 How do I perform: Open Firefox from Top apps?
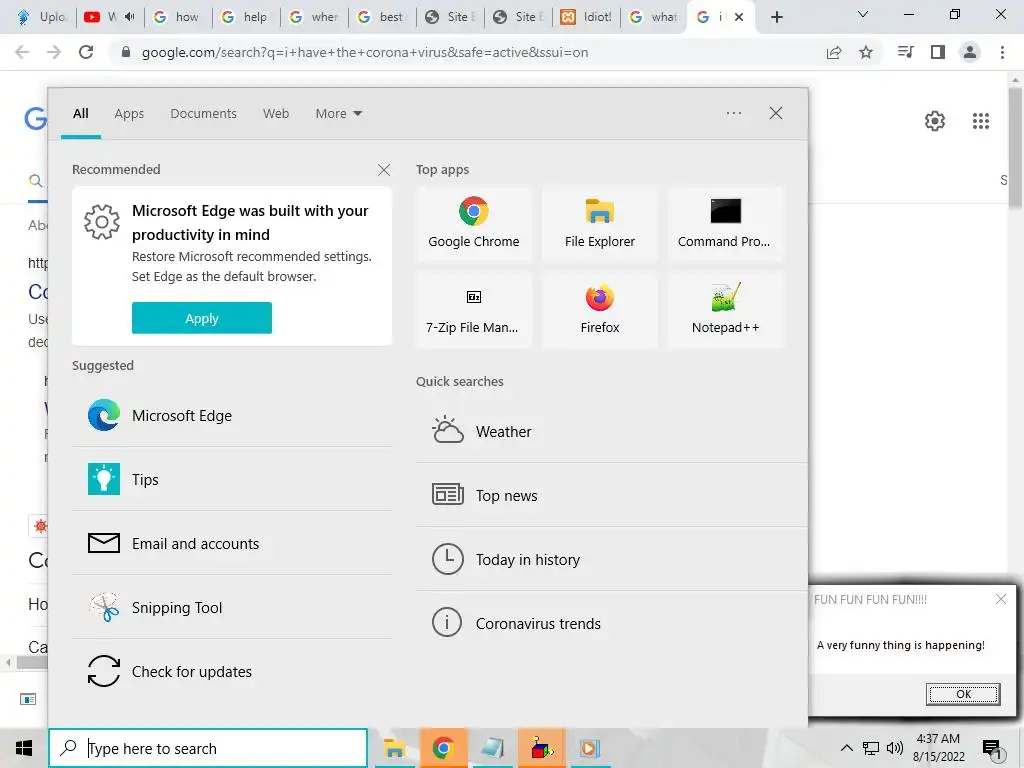pos(600,310)
